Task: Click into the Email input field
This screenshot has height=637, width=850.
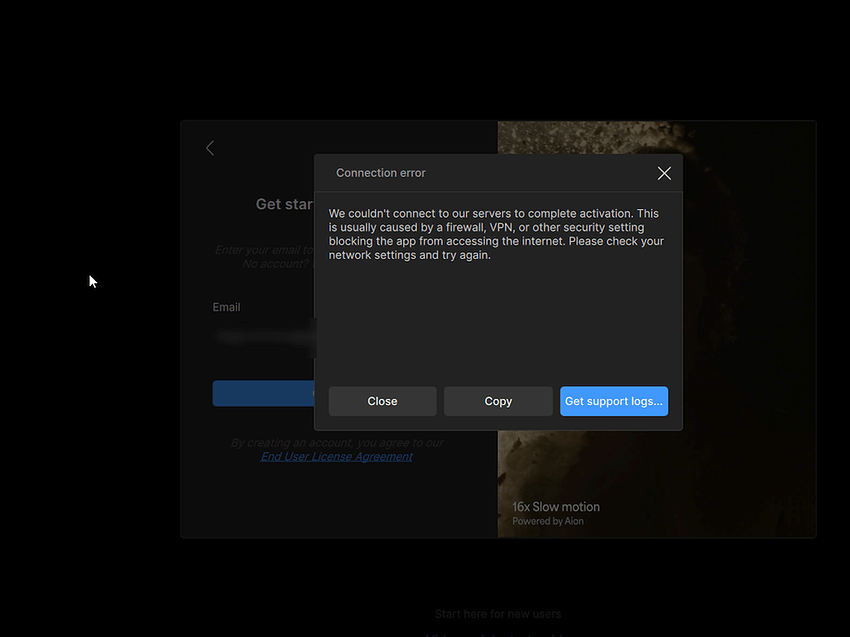Action: coord(262,338)
